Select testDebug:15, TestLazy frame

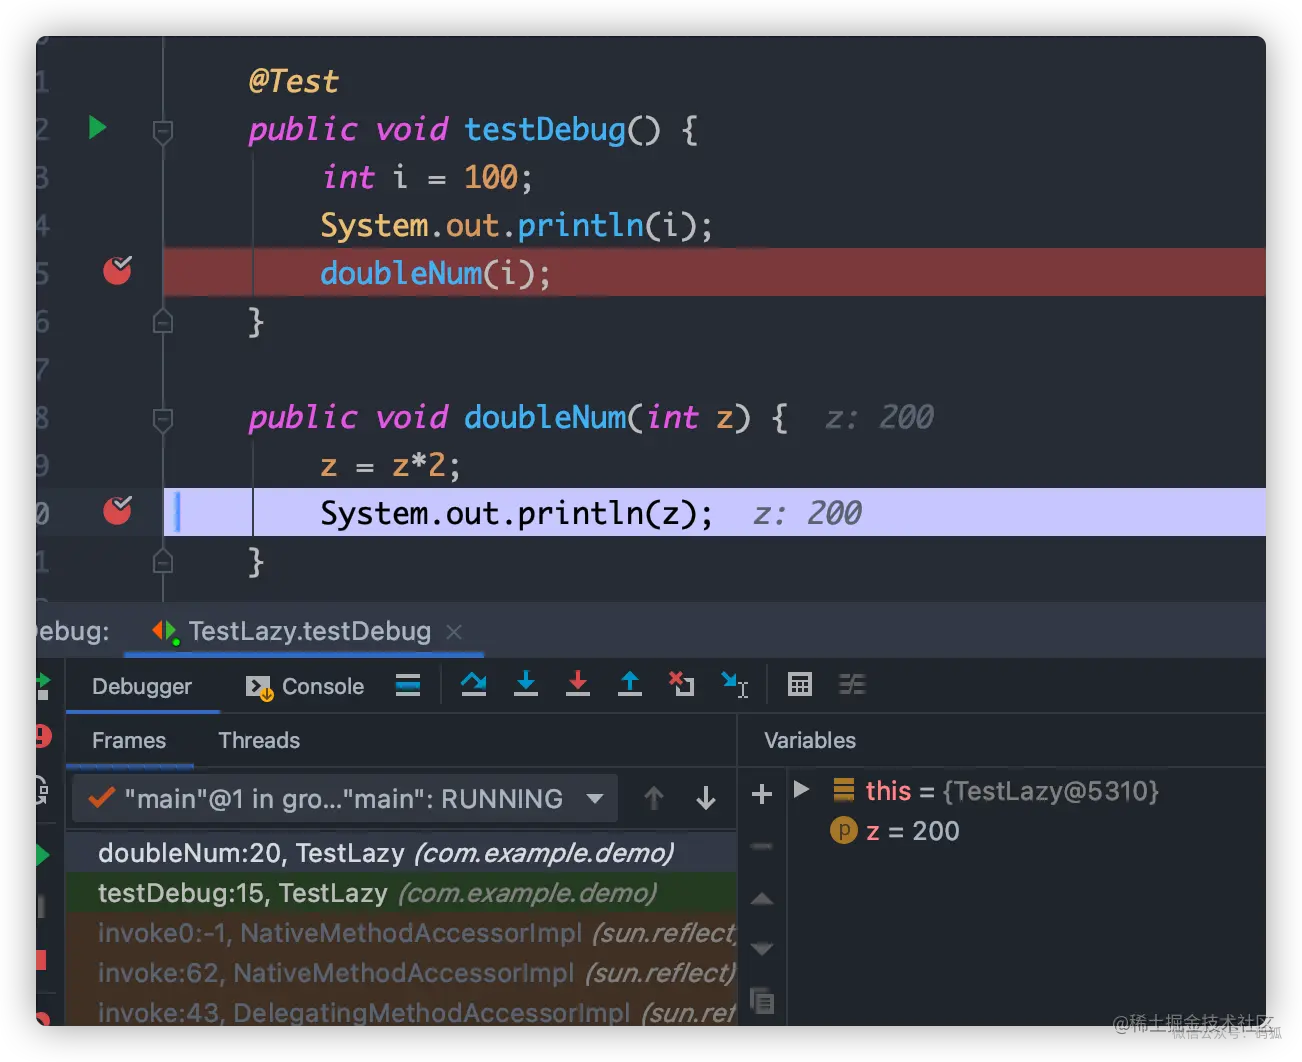point(401,893)
